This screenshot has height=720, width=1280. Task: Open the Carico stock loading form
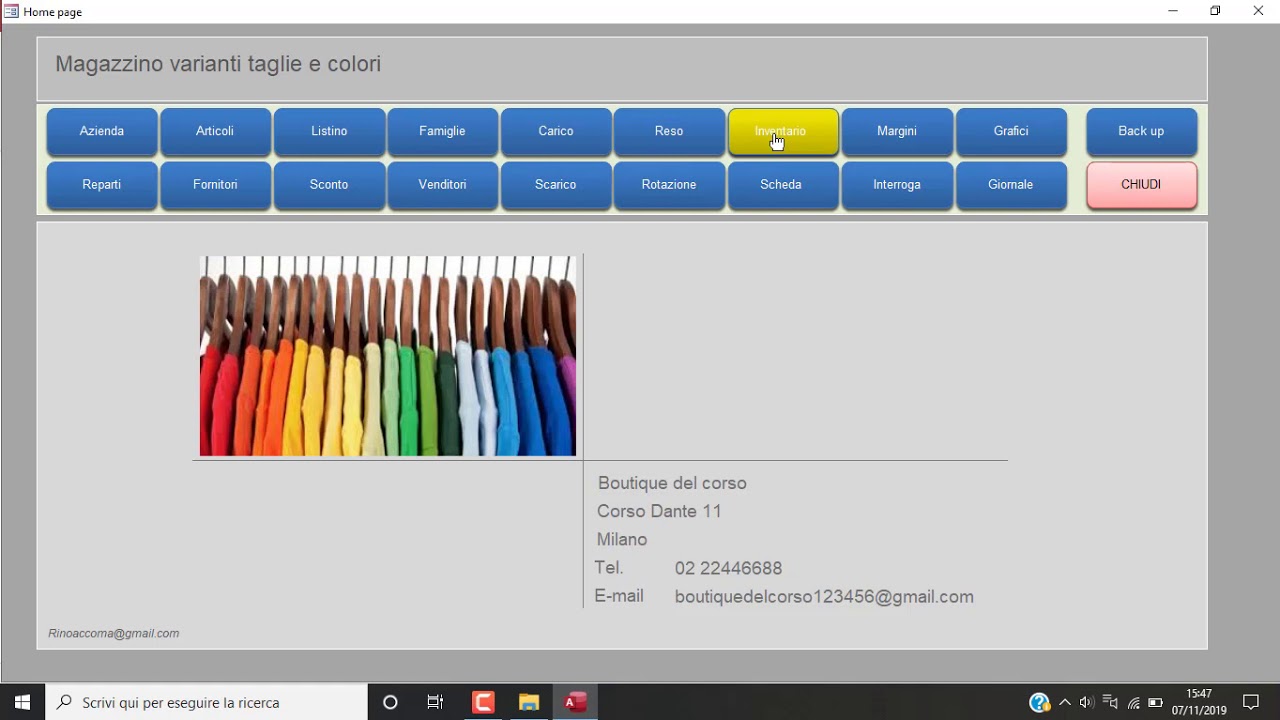pyautogui.click(x=556, y=132)
